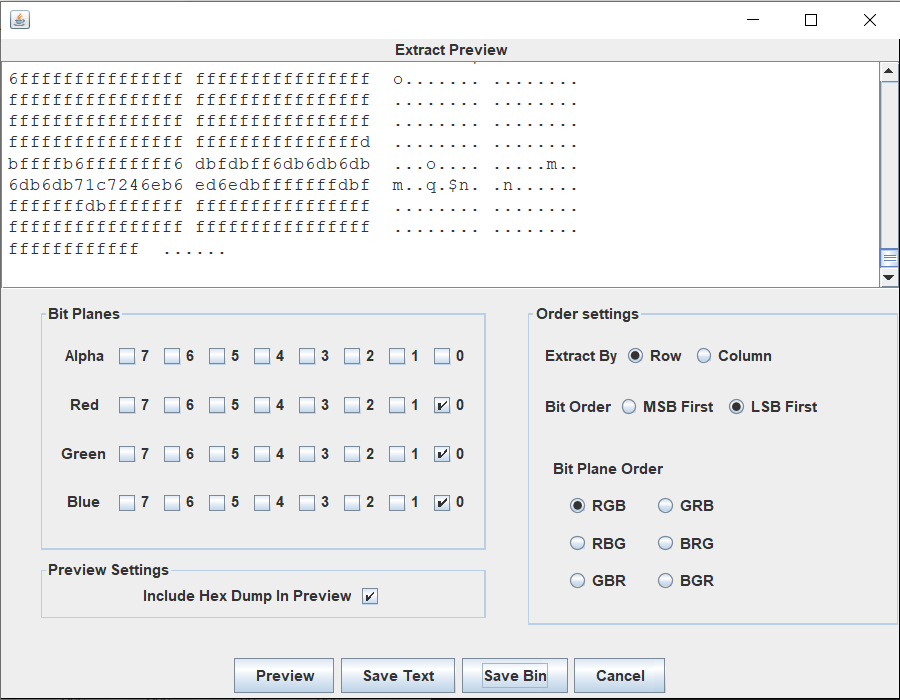Disable Include Hex Dump In Preview

[x=370, y=596]
